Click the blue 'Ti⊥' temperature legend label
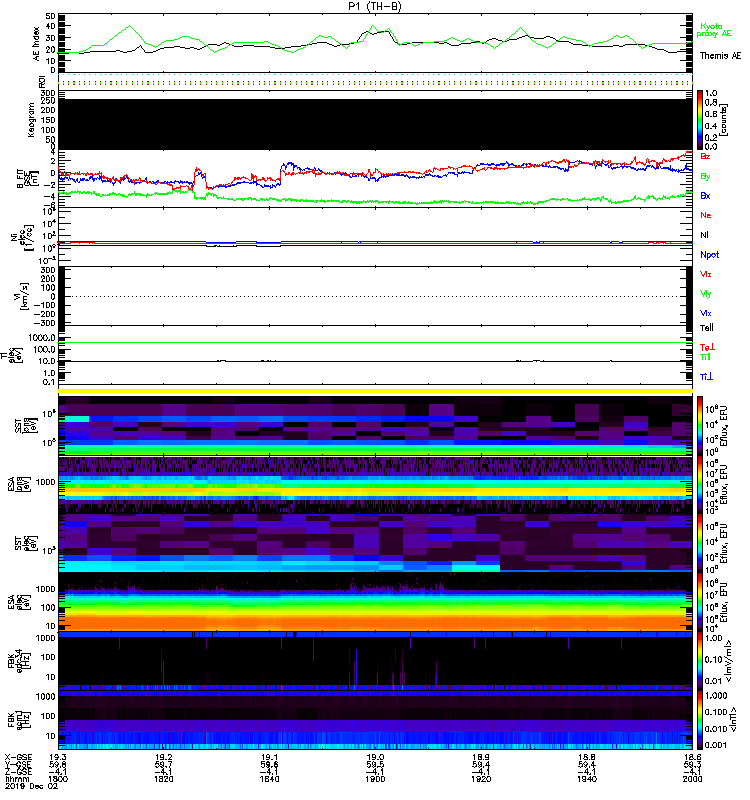The width and height of the screenshot is (750, 800). [706, 377]
